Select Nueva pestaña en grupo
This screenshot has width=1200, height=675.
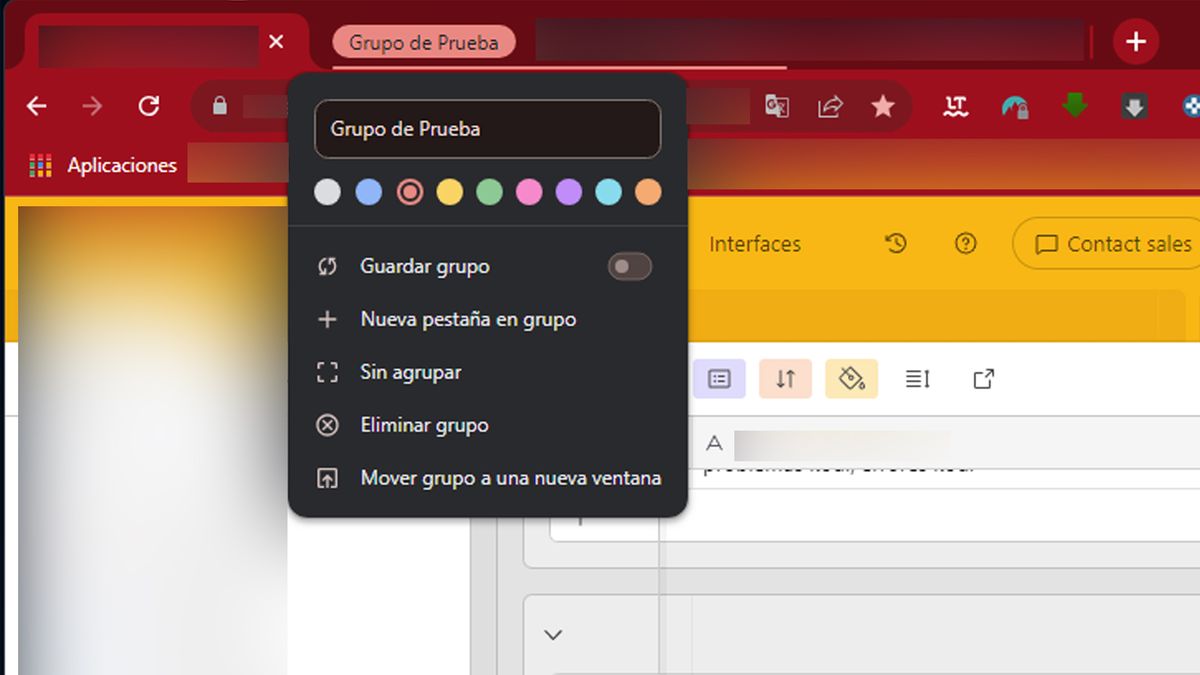click(466, 319)
